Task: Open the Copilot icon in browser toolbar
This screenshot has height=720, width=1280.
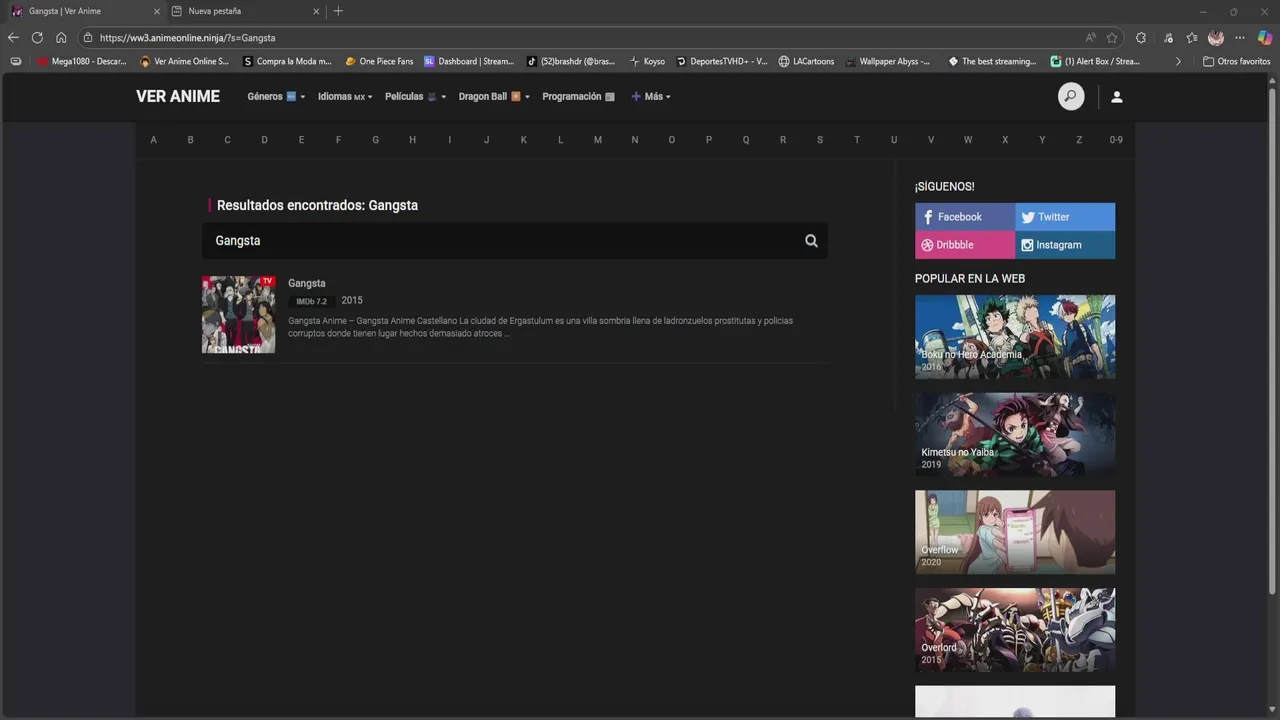Action: (1265, 38)
